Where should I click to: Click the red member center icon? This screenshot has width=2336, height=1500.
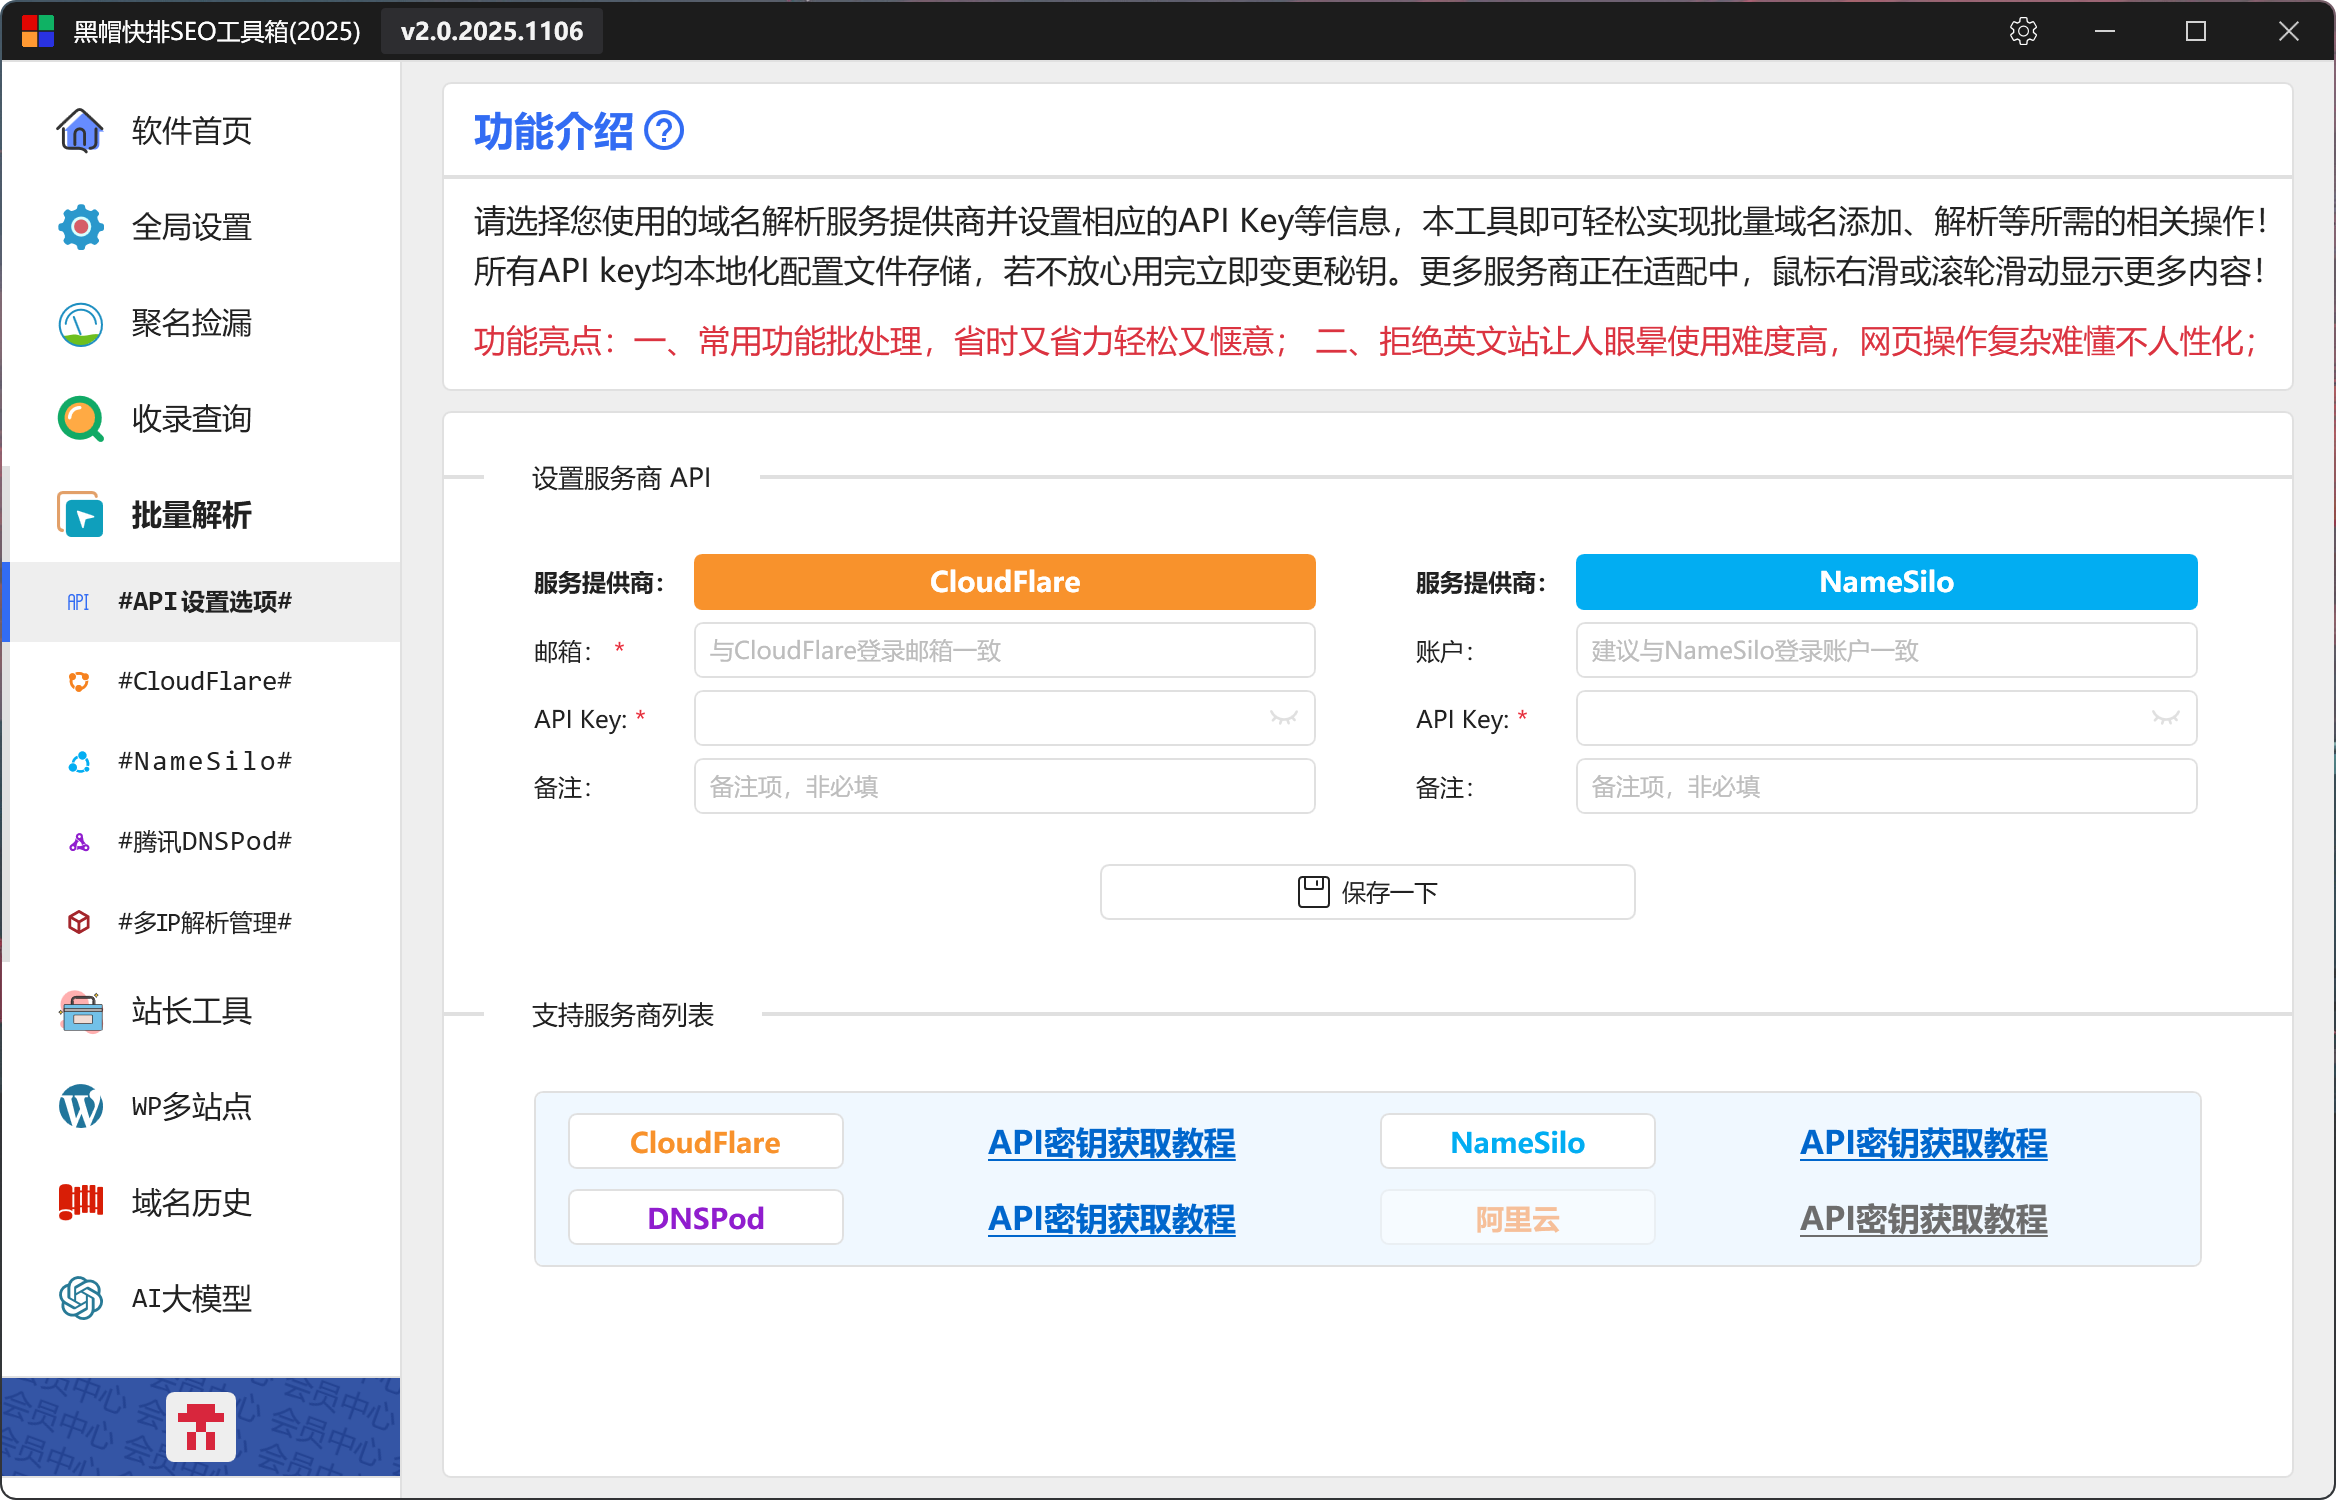point(201,1427)
